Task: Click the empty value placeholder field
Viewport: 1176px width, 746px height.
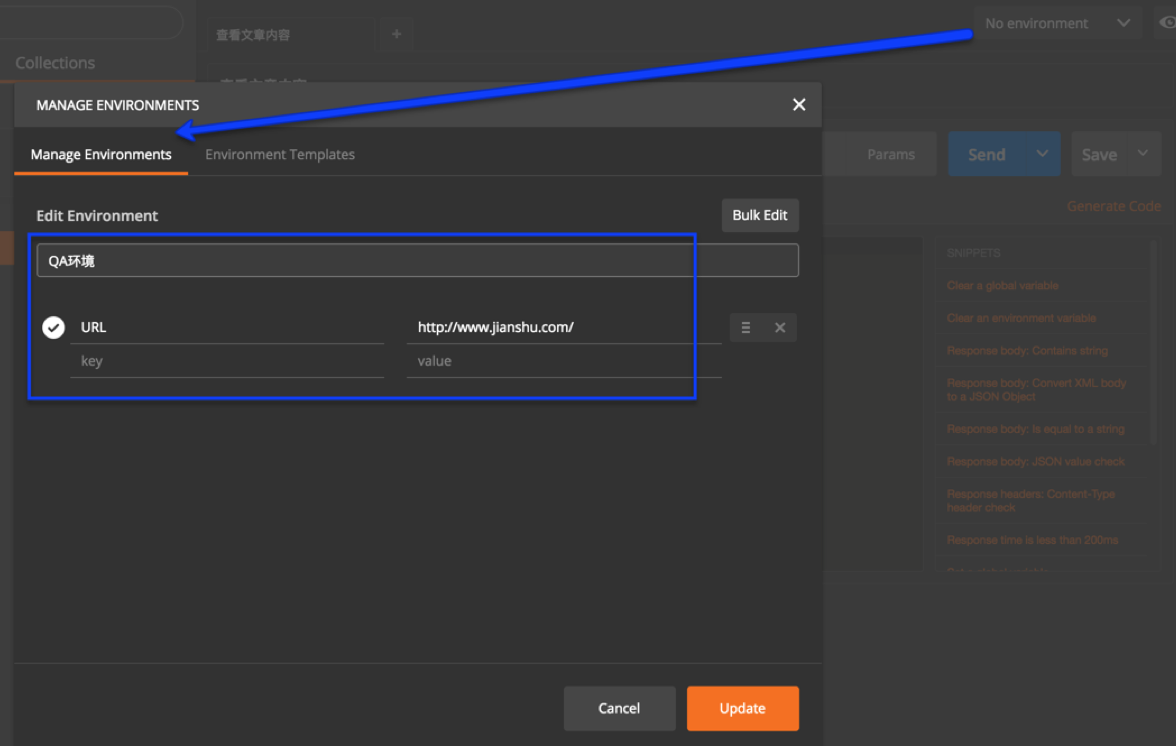Action: point(563,361)
